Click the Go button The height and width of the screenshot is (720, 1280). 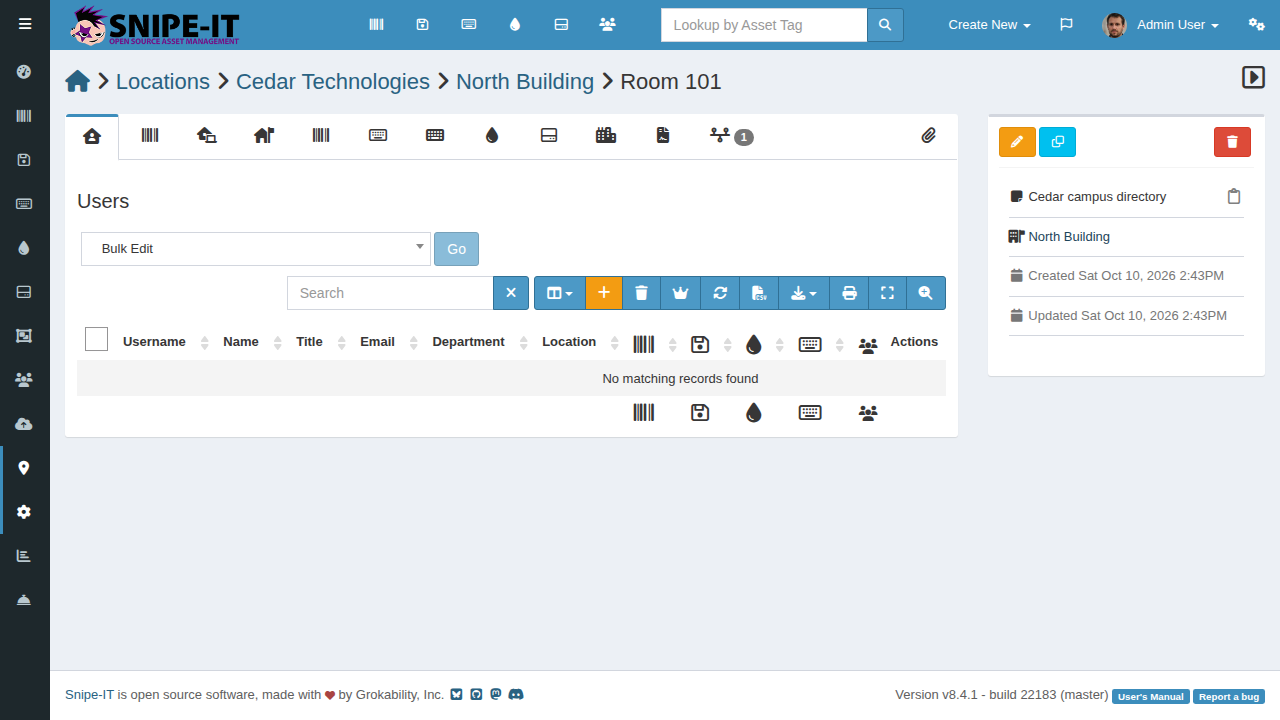point(456,249)
